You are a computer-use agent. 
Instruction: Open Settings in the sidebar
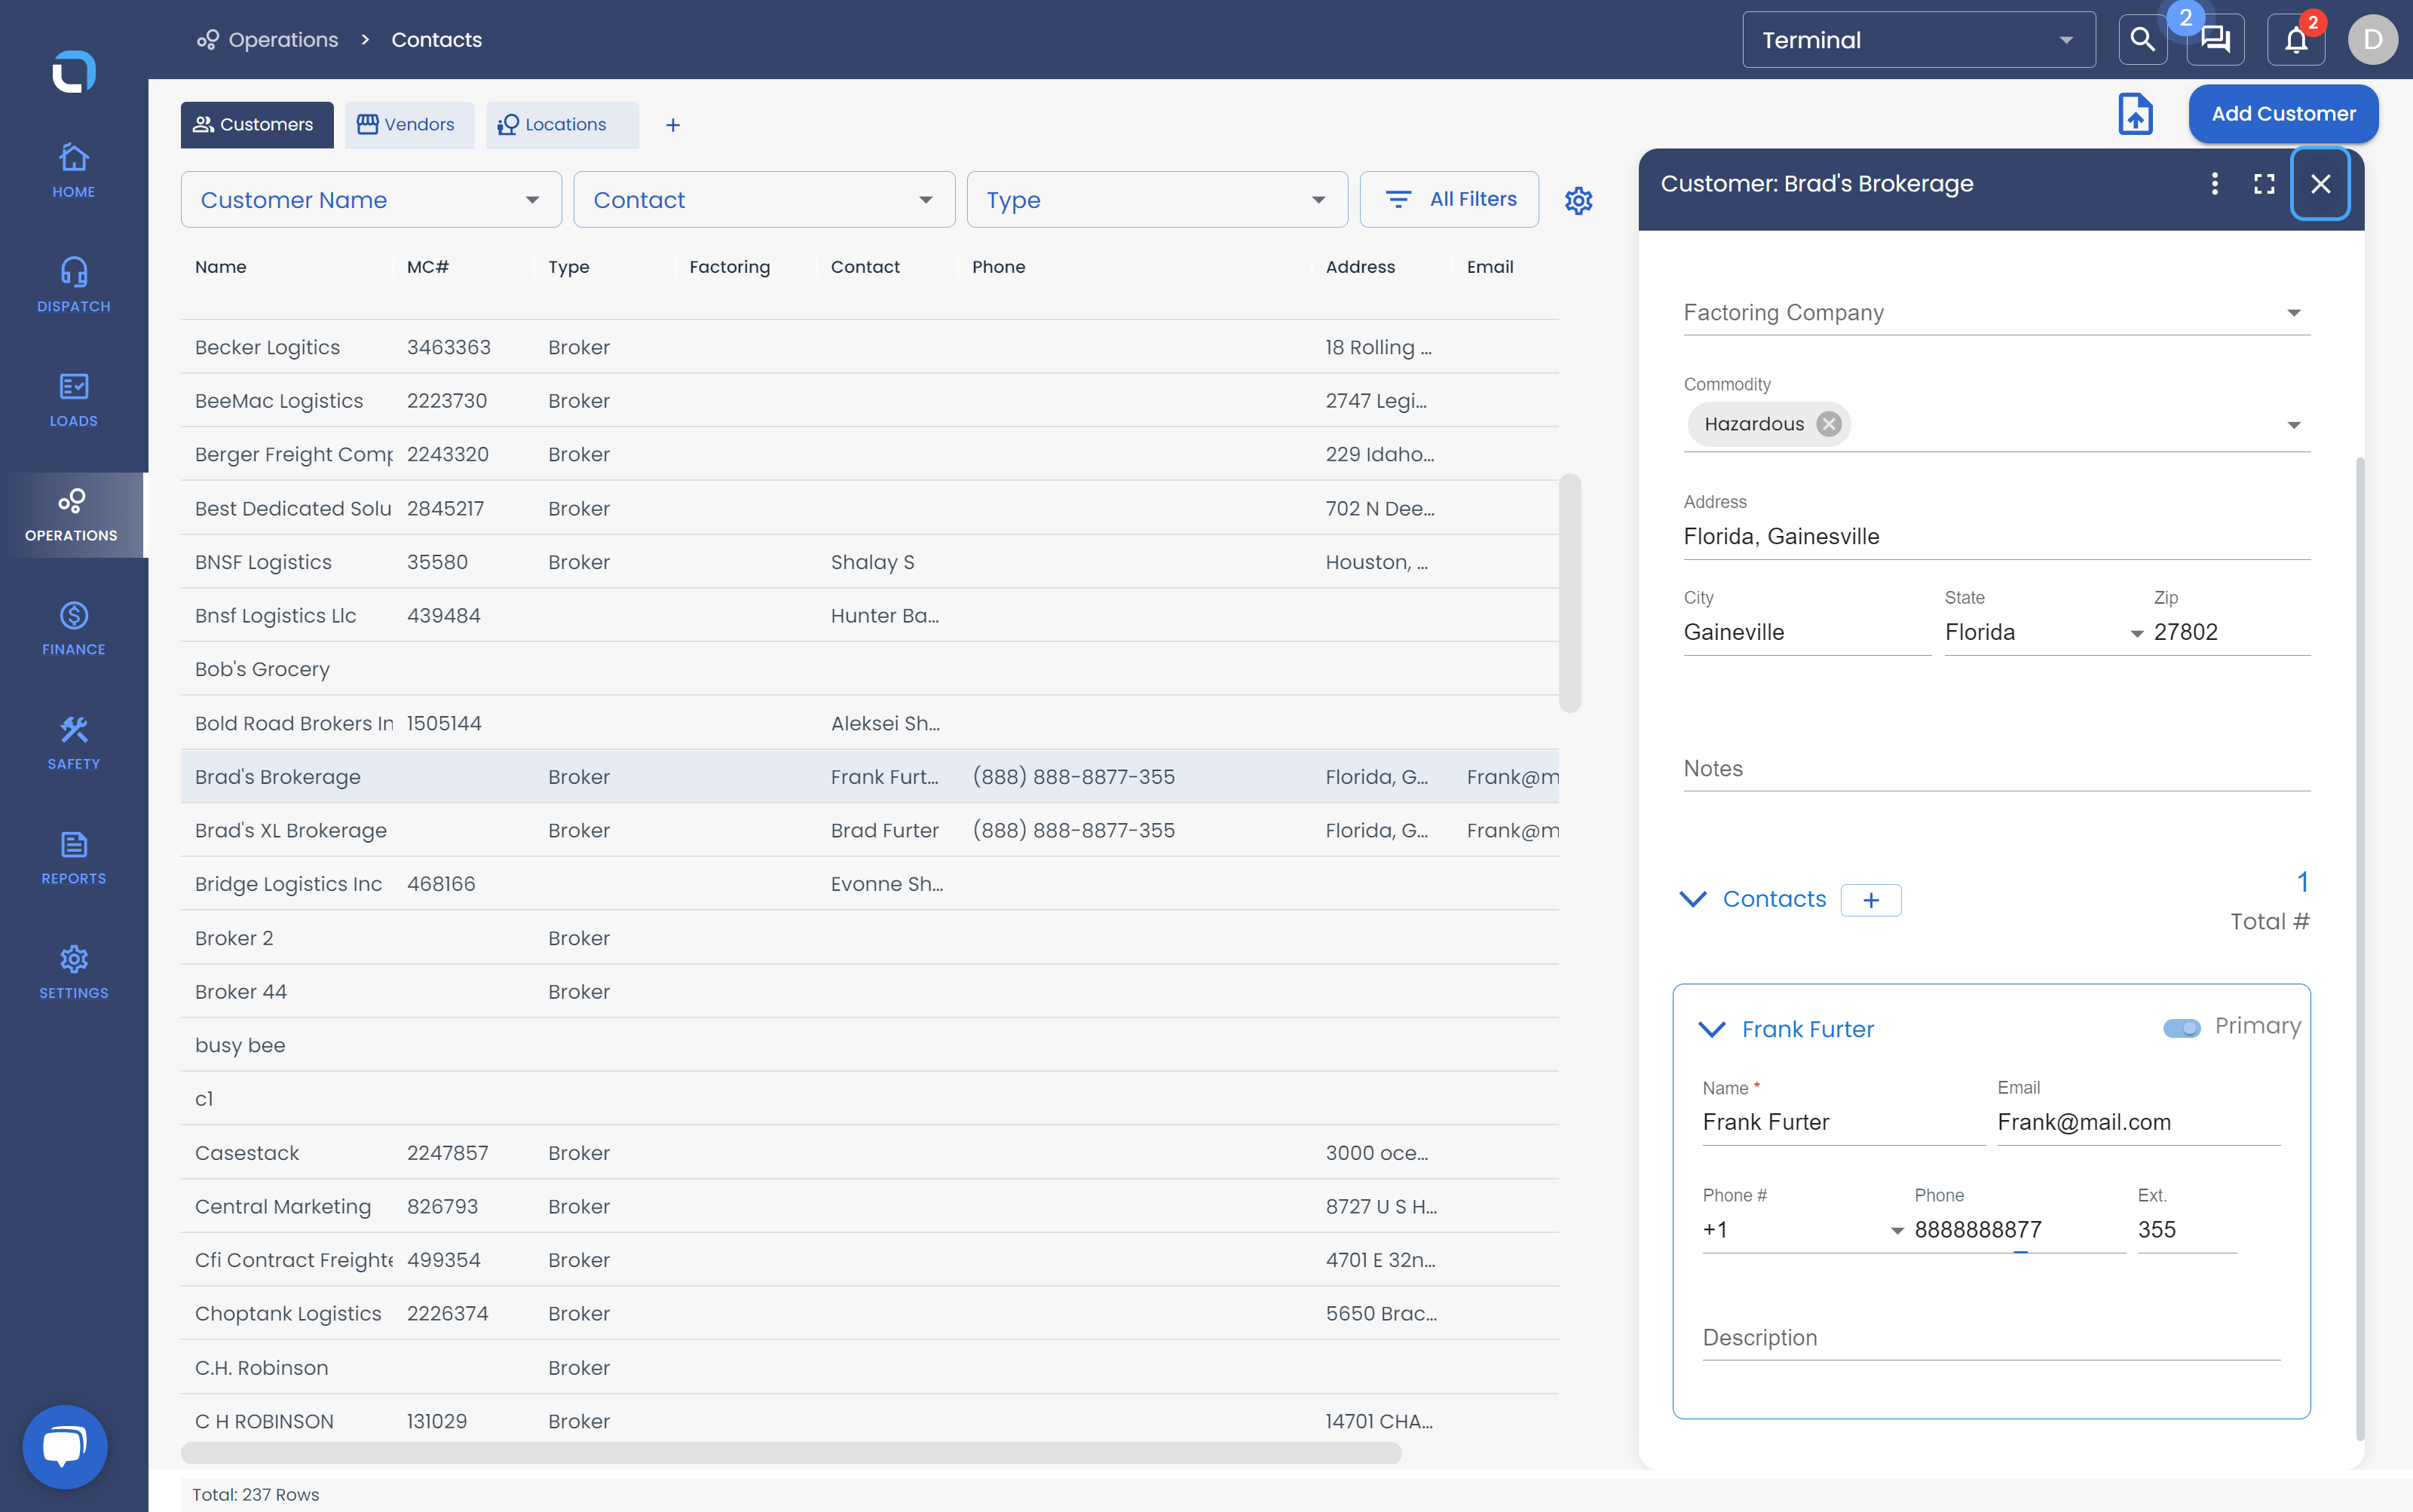click(x=73, y=973)
